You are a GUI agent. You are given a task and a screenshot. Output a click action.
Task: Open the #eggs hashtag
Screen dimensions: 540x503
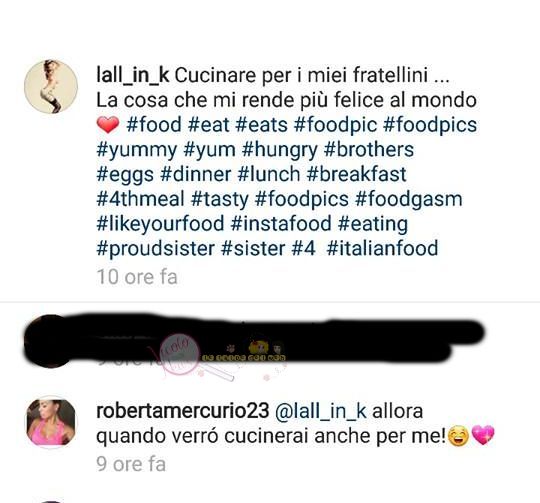click(125, 175)
